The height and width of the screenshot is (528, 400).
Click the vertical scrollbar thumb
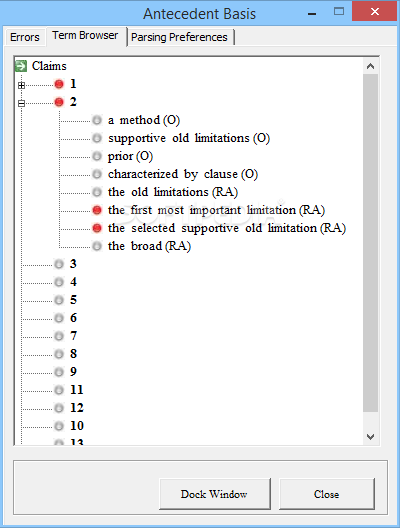click(370, 242)
